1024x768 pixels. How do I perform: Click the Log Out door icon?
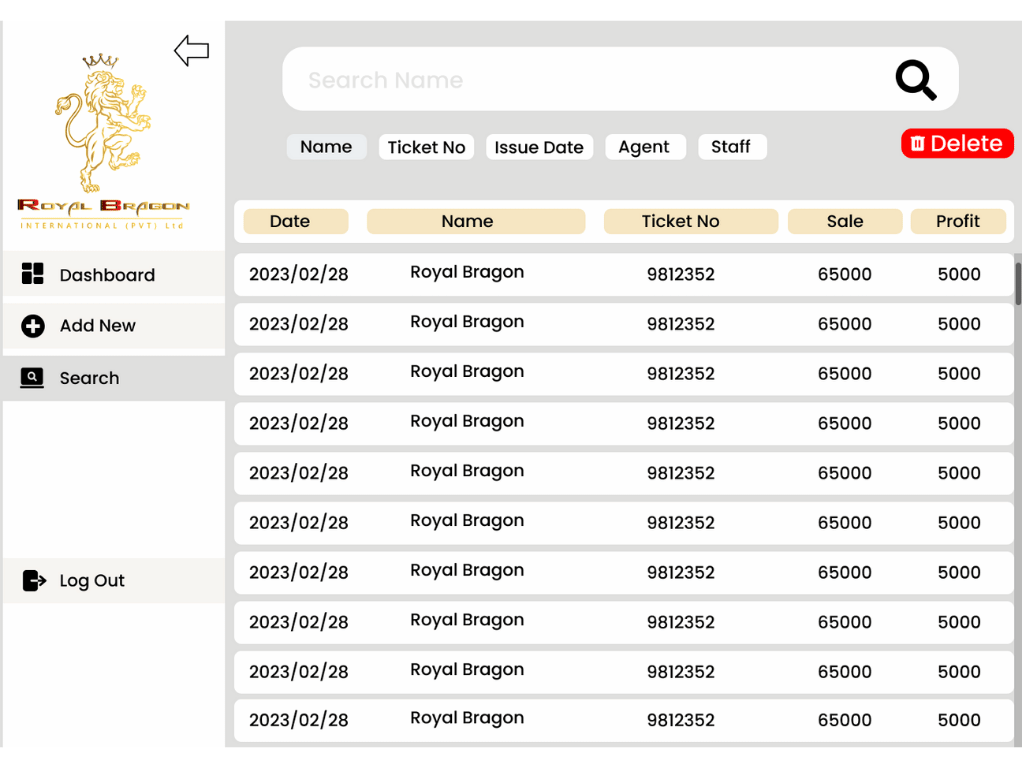(34, 580)
